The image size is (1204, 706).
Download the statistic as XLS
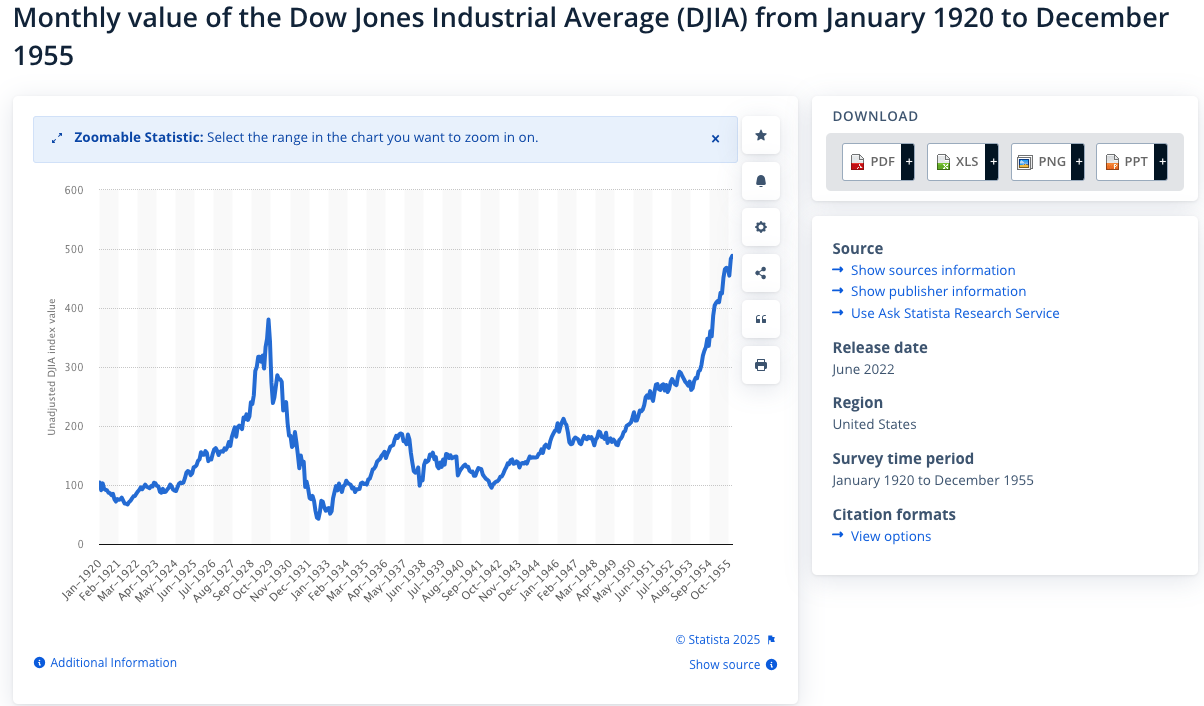click(956, 161)
